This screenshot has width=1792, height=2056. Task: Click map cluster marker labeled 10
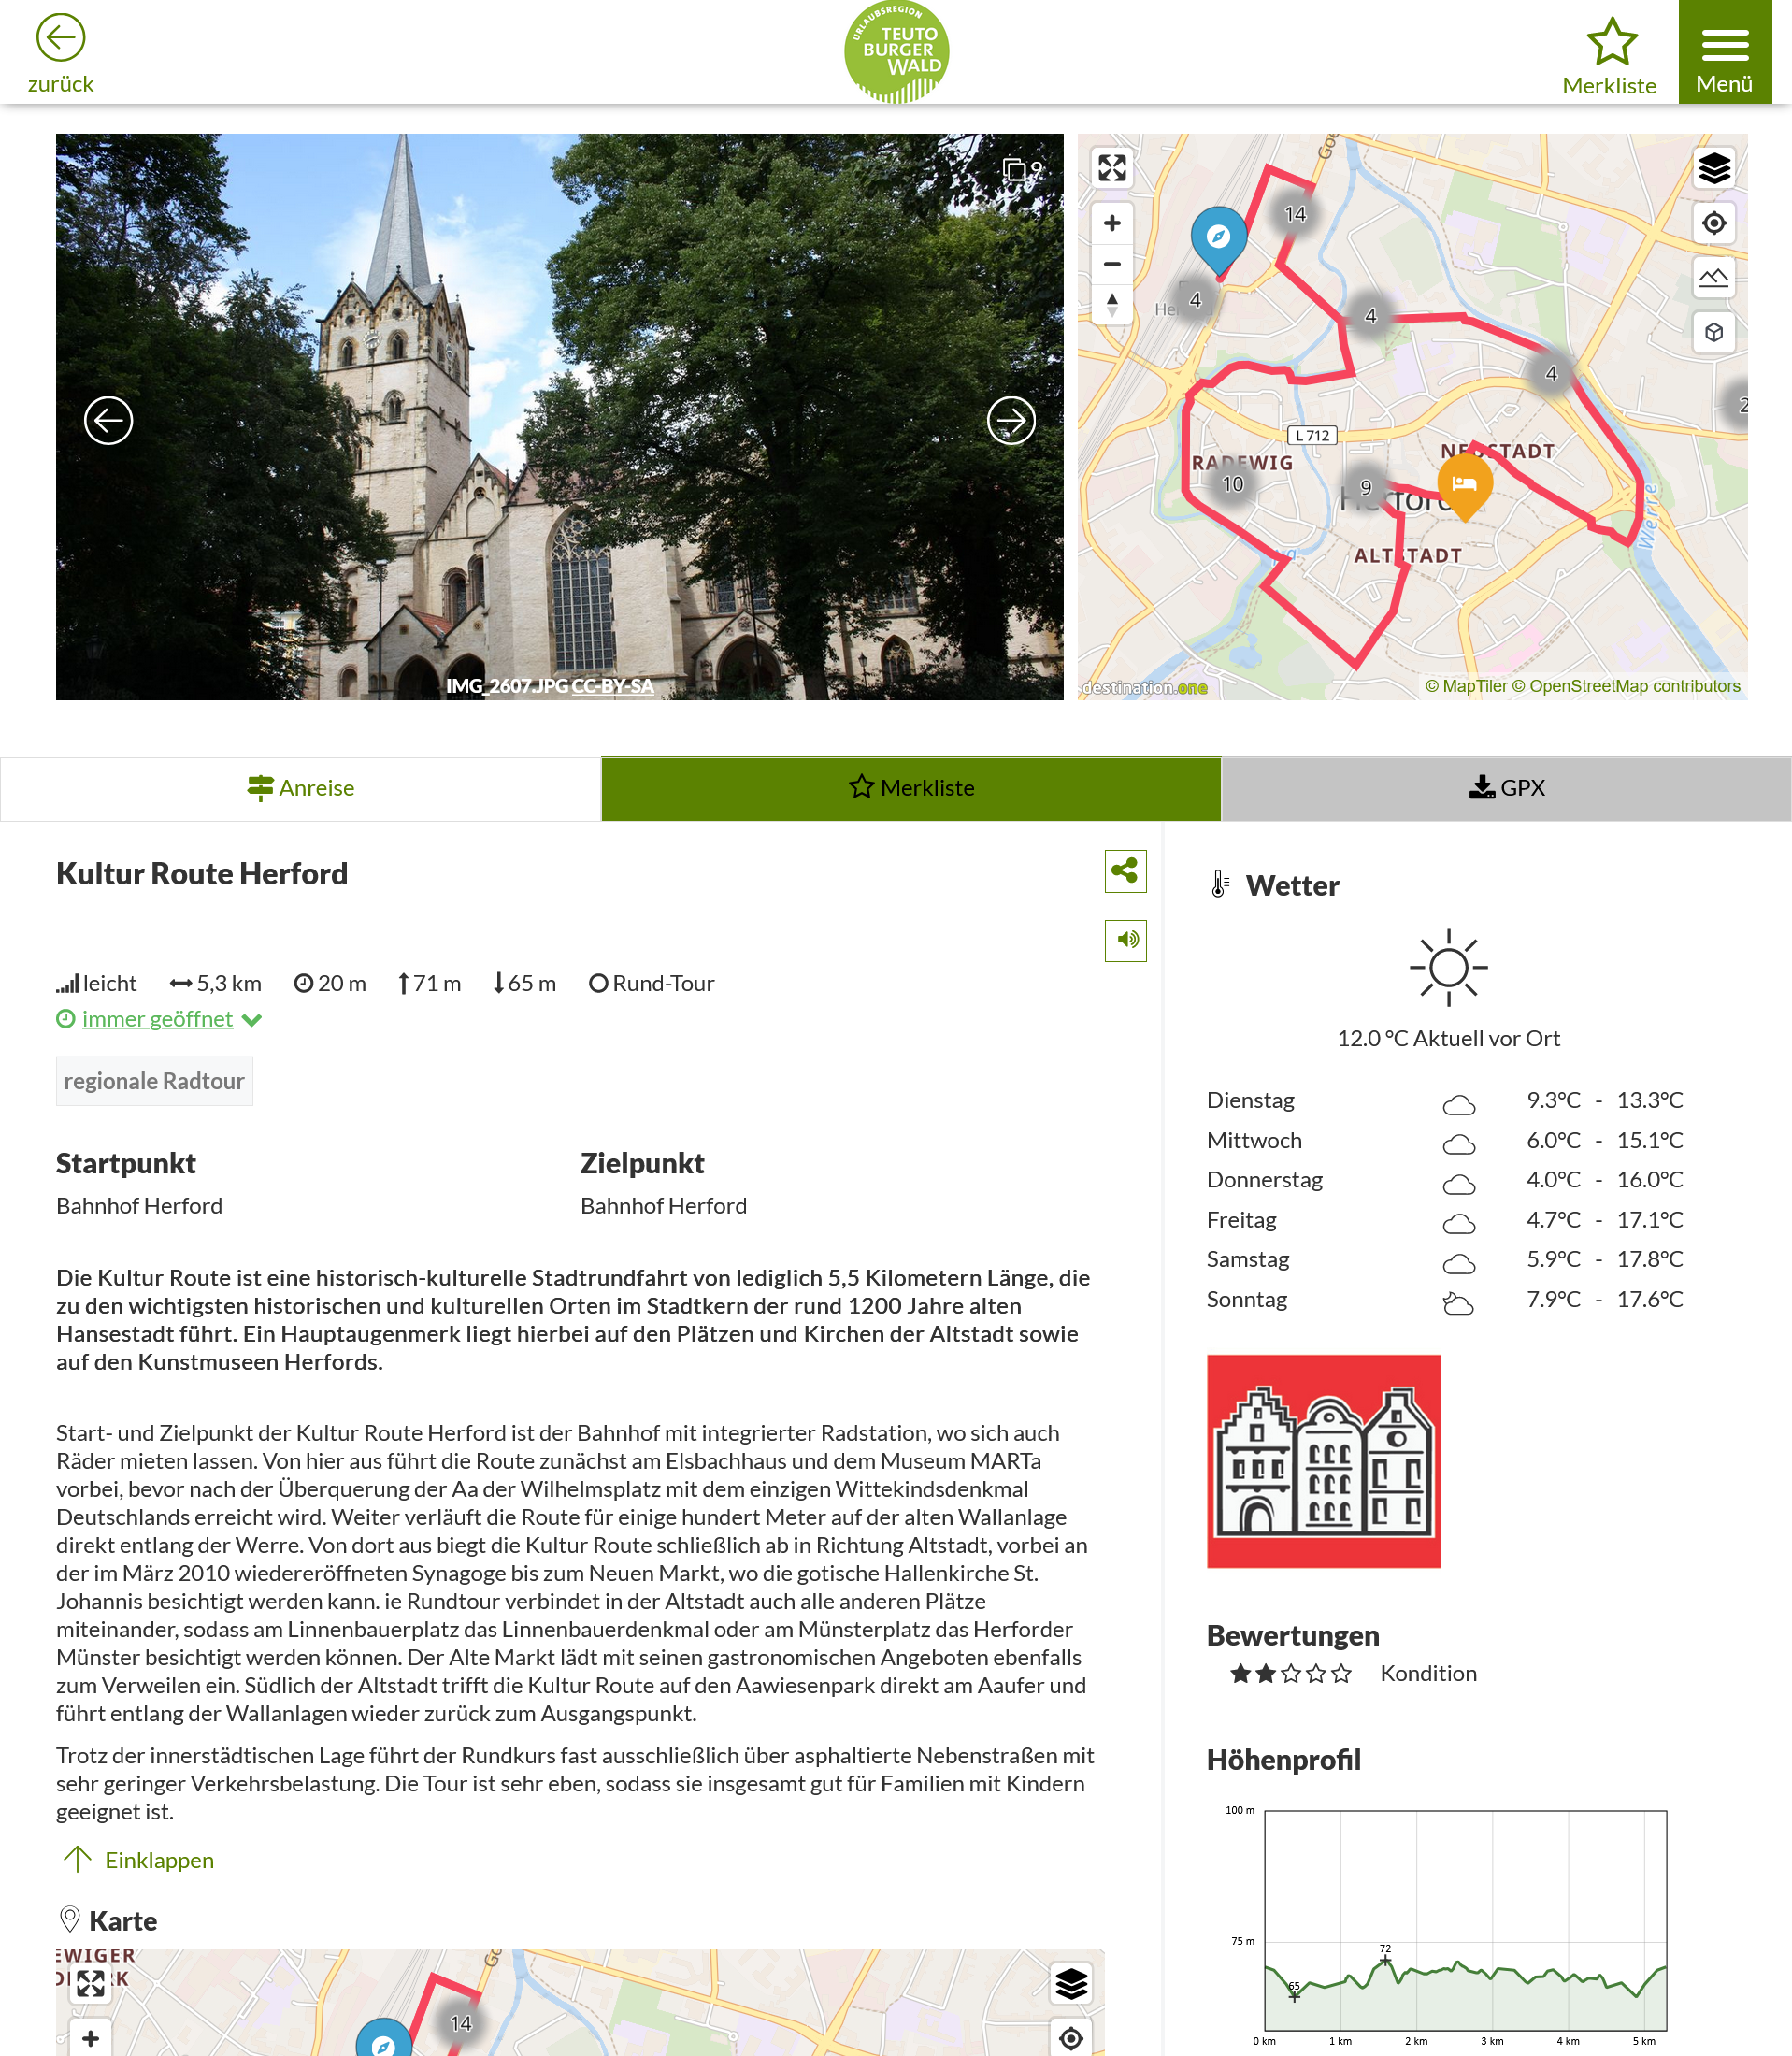coord(1233,484)
